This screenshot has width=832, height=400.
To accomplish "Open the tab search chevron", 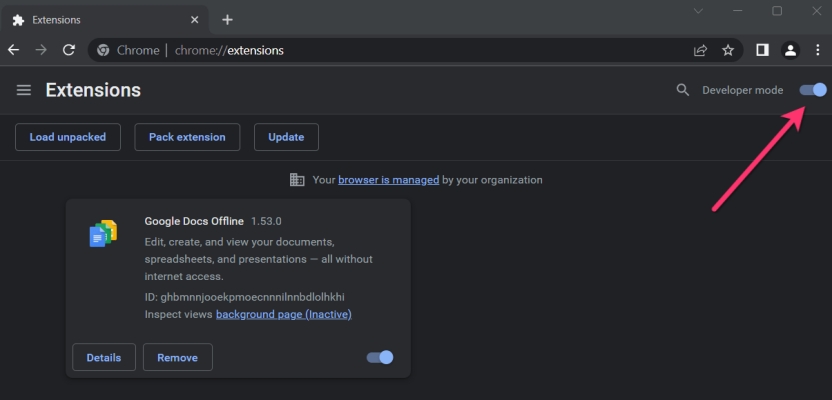I will click(x=698, y=11).
